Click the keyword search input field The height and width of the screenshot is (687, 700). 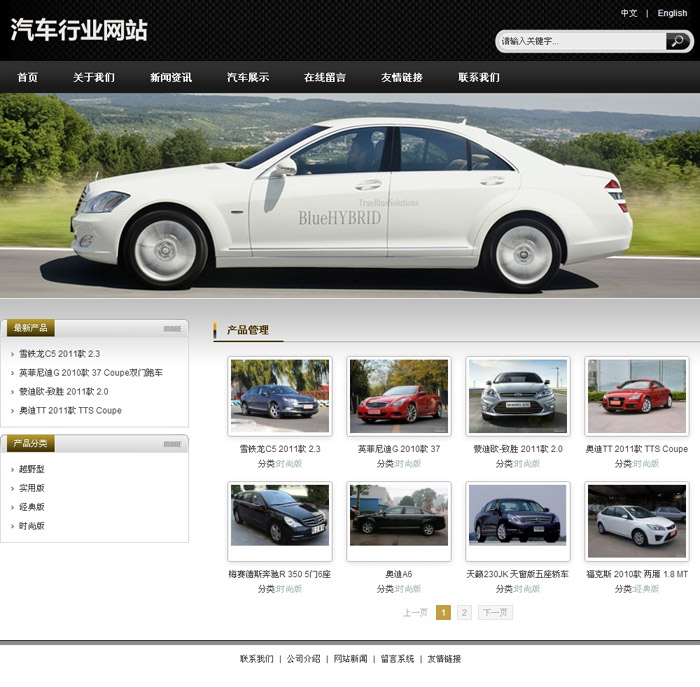coord(580,41)
